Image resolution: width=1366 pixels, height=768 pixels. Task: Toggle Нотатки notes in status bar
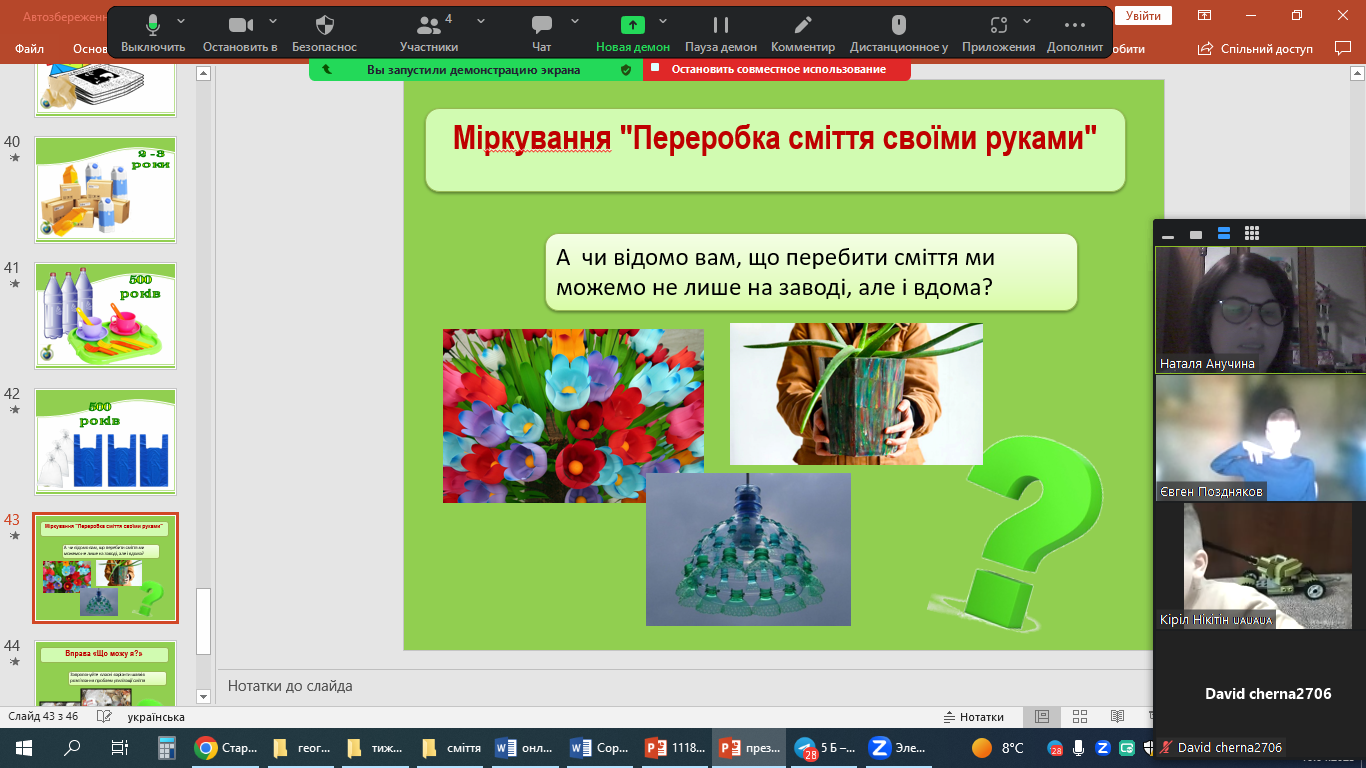click(x=973, y=717)
